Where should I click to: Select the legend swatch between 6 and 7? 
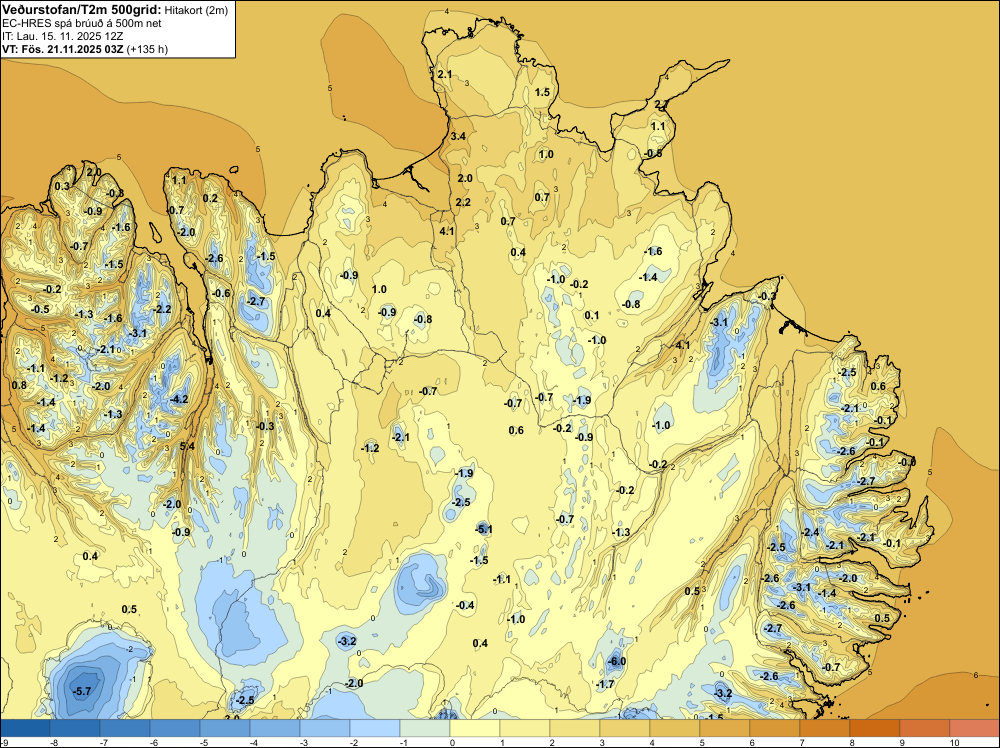(x=775, y=728)
